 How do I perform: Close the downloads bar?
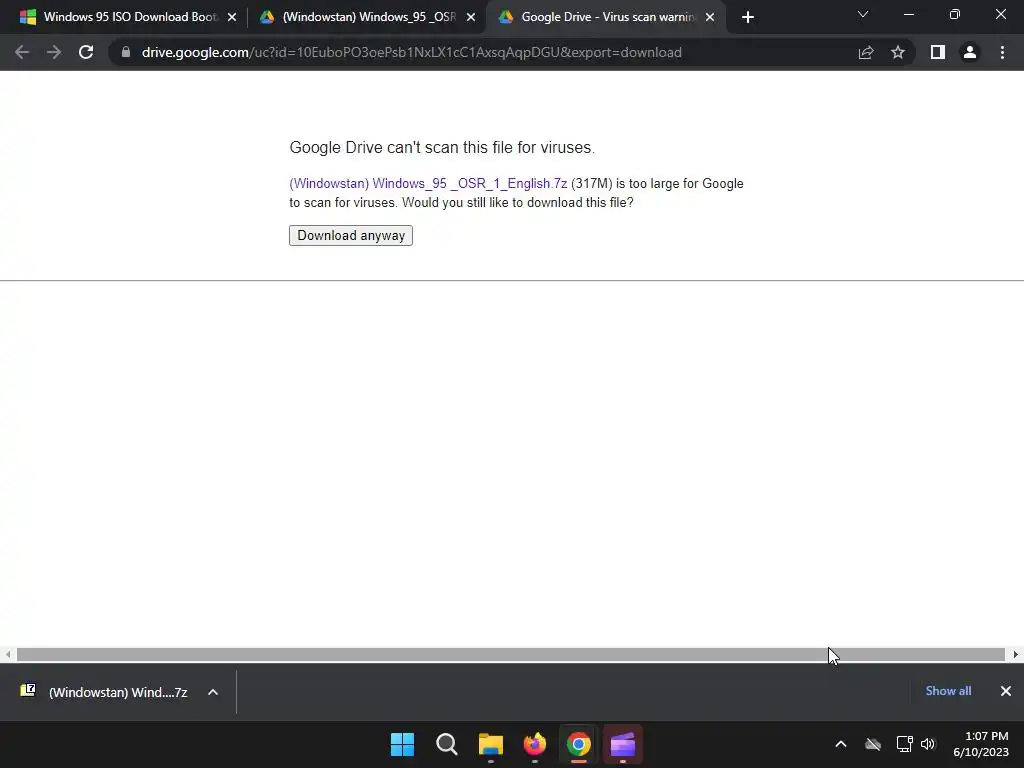tap(1006, 691)
